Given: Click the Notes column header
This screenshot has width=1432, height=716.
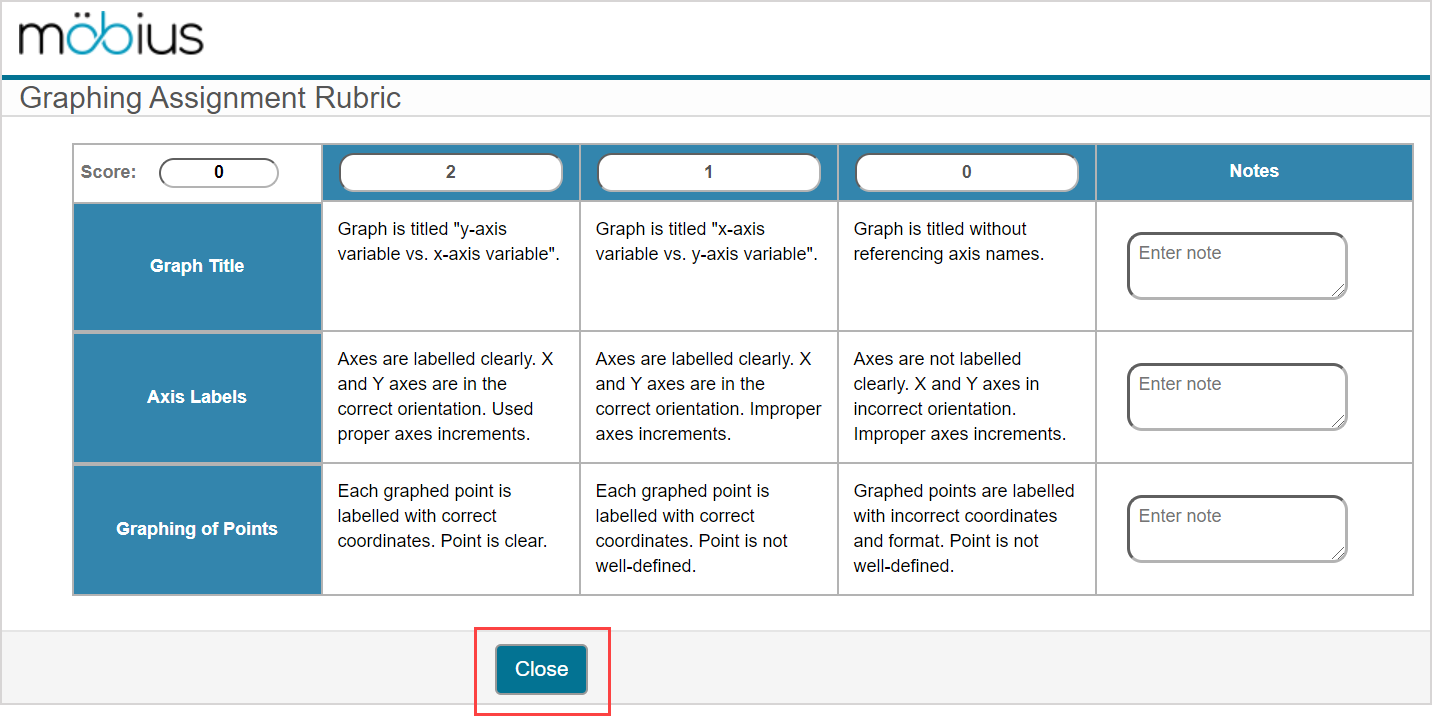Looking at the screenshot, I should (1254, 171).
